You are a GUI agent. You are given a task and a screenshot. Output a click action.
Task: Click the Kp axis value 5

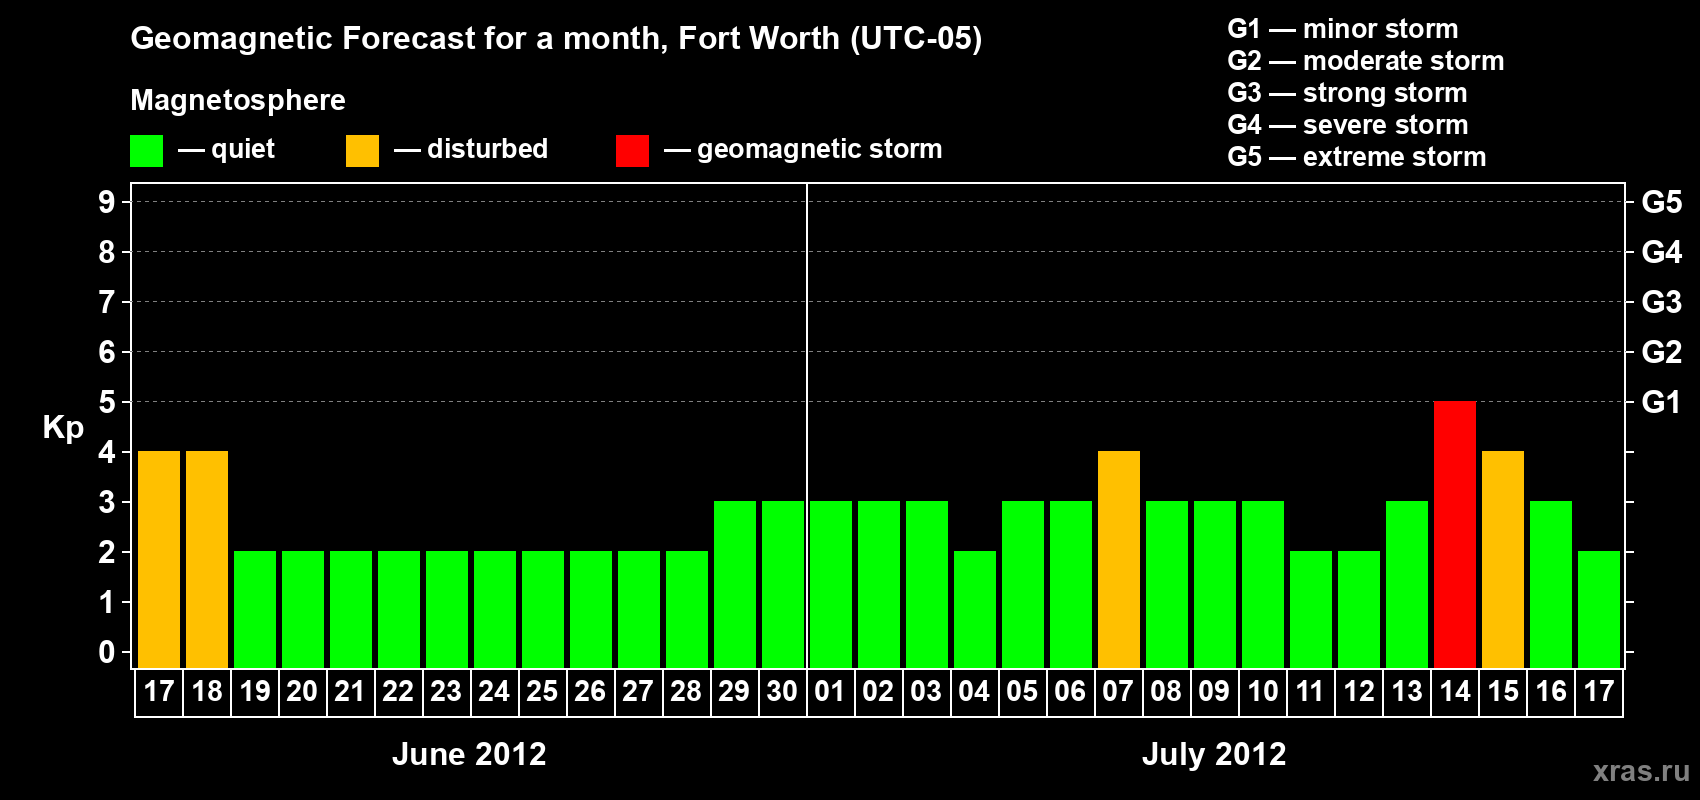[x=106, y=402]
